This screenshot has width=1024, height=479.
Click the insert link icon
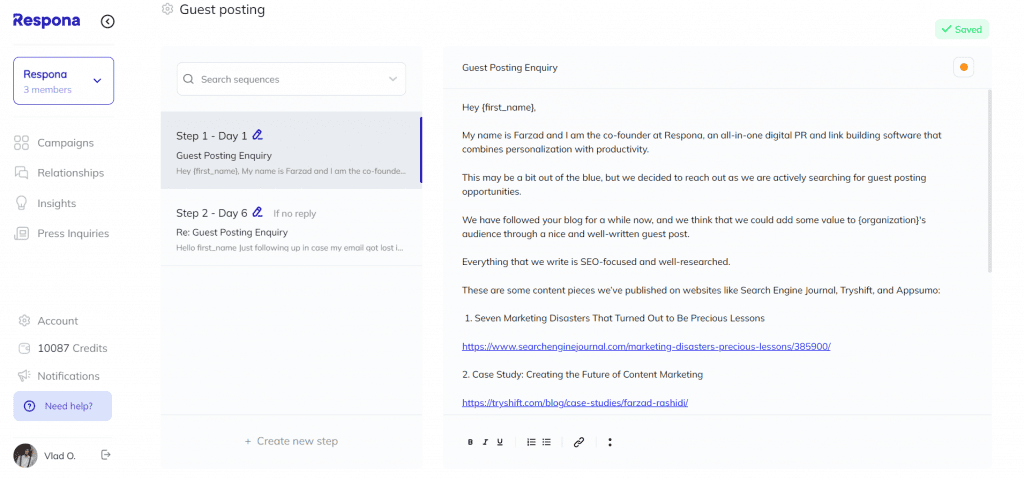[578, 442]
